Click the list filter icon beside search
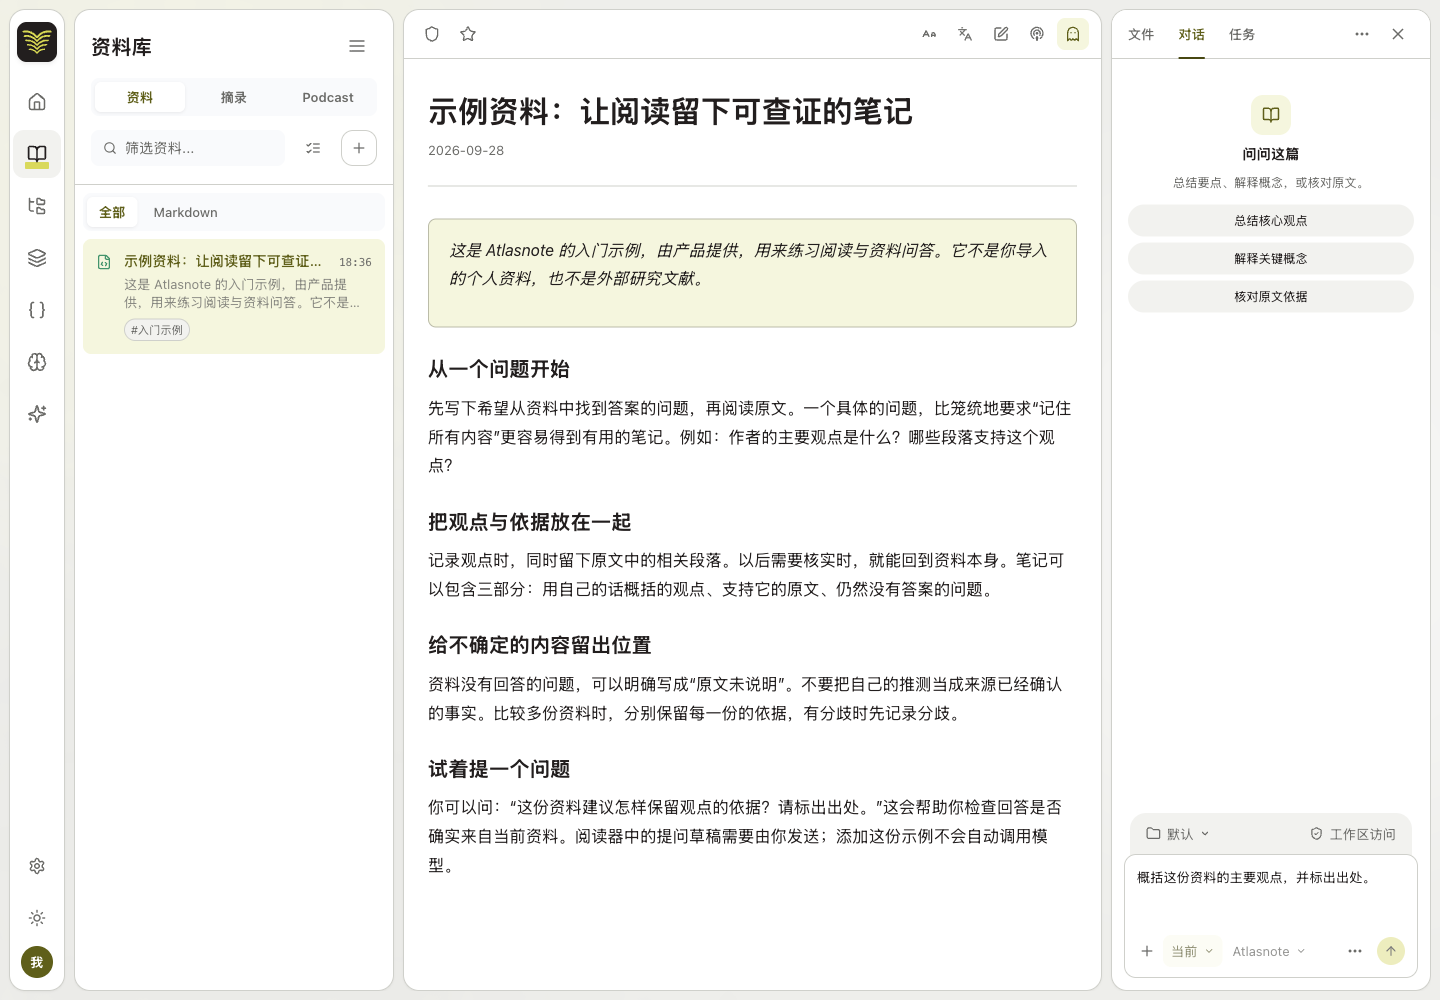This screenshot has width=1440, height=1000. pos(313,148)
